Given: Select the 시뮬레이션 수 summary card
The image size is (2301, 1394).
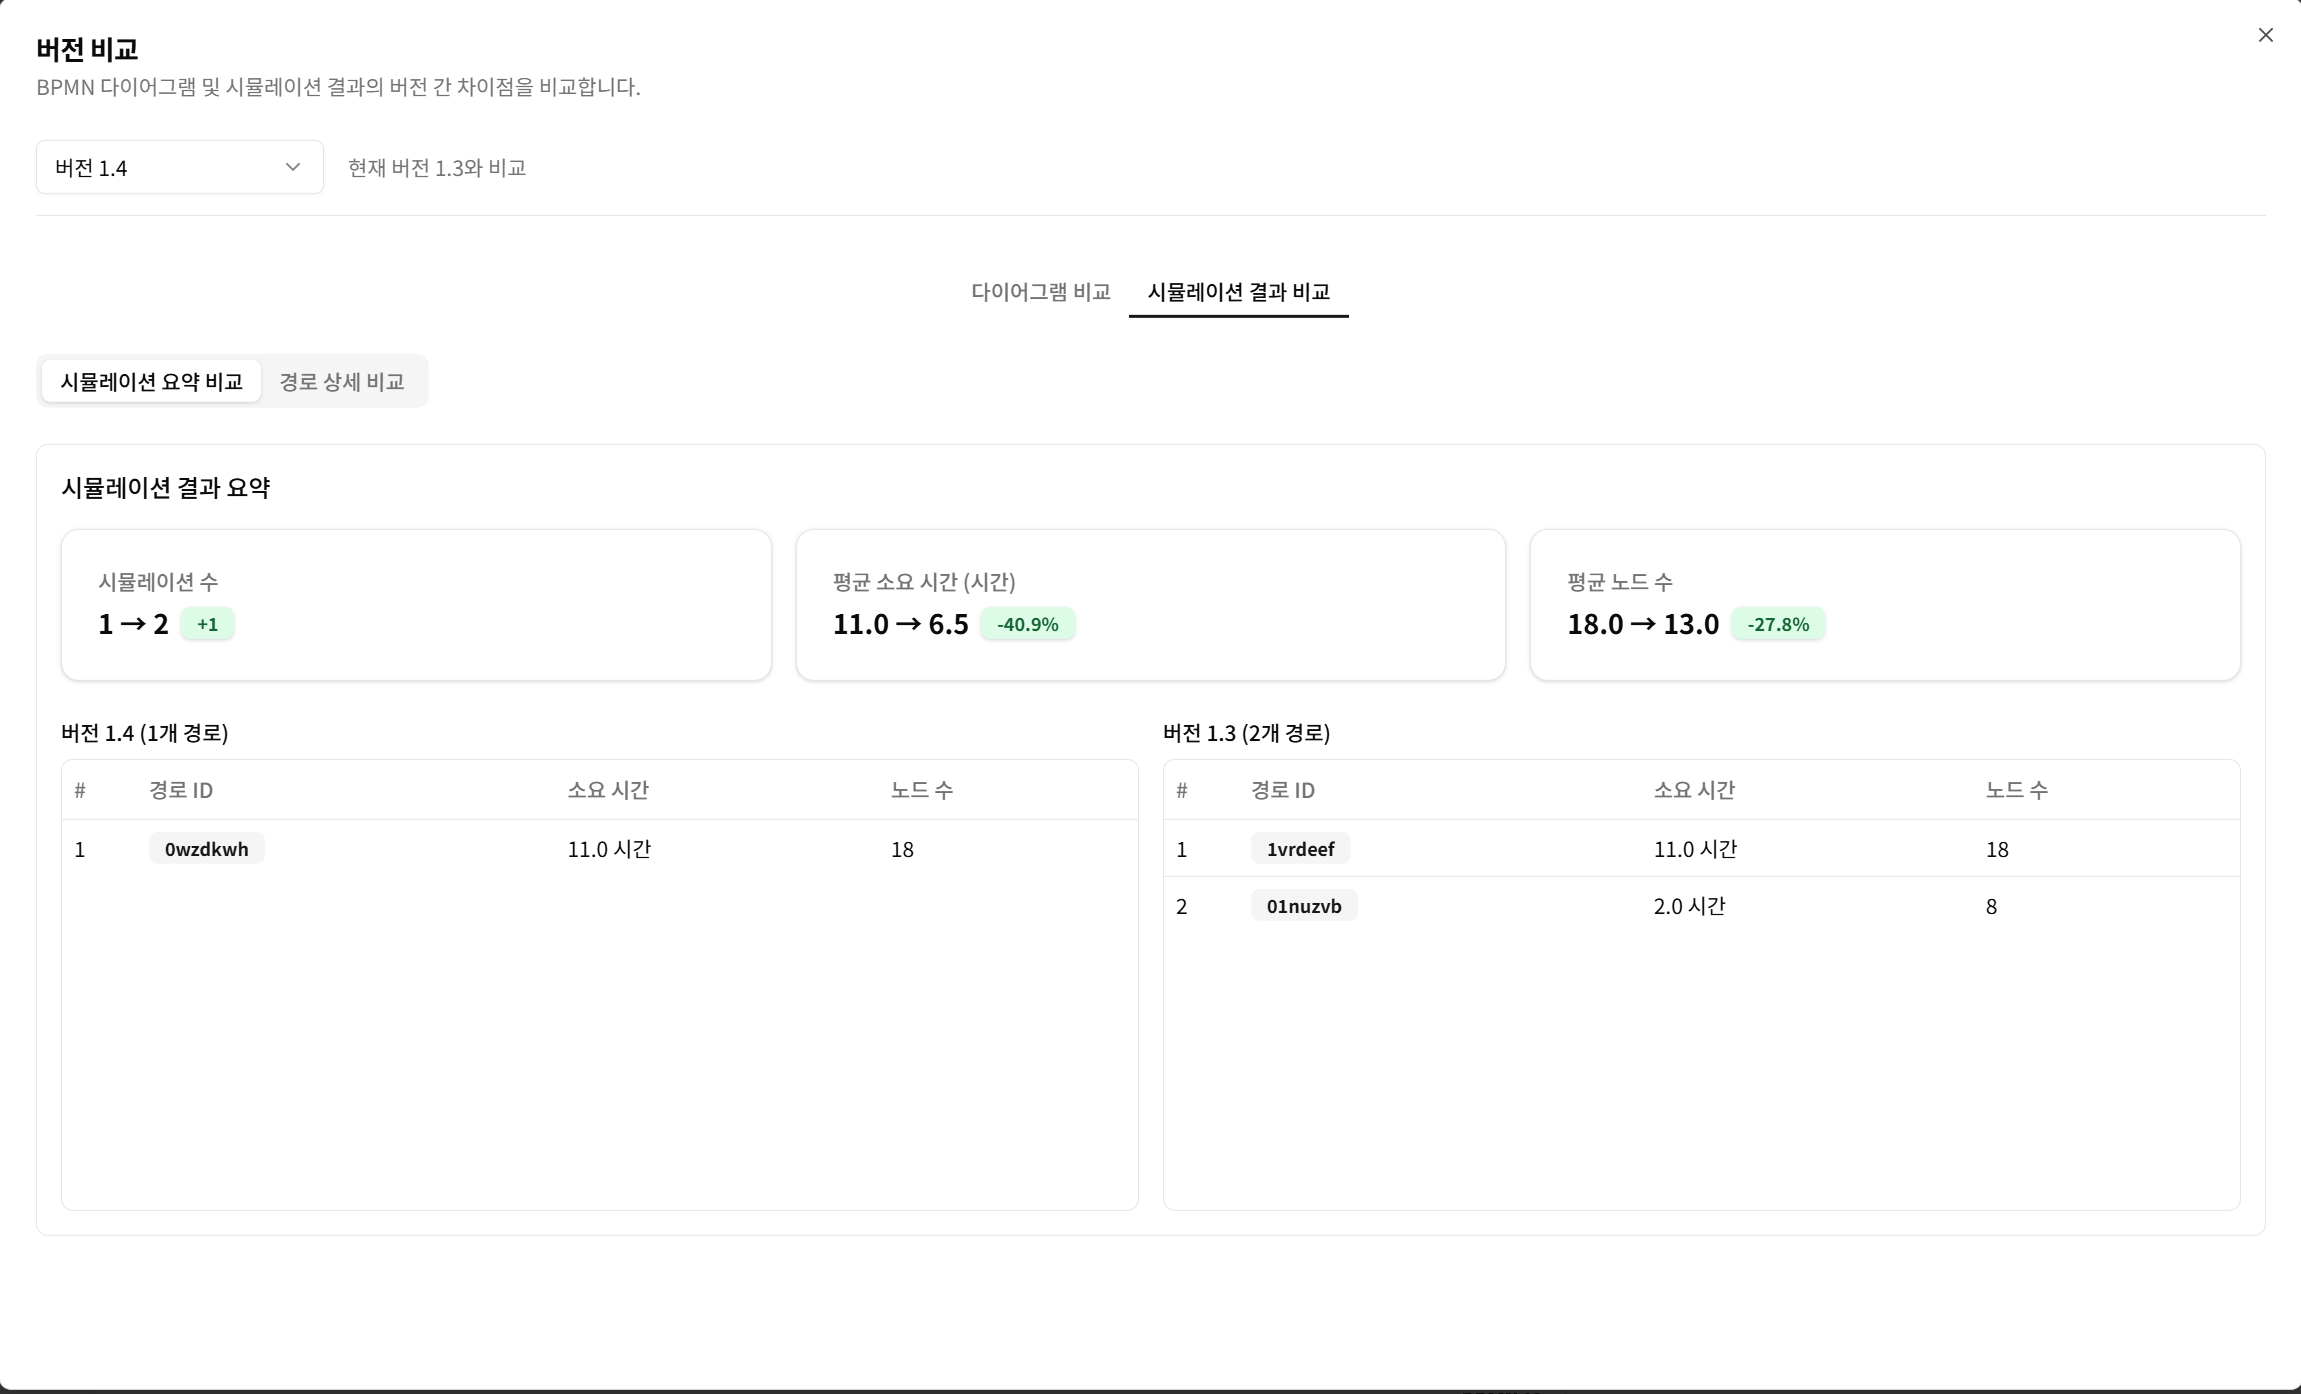Looking at the screenshot, I should pos(416,604).
